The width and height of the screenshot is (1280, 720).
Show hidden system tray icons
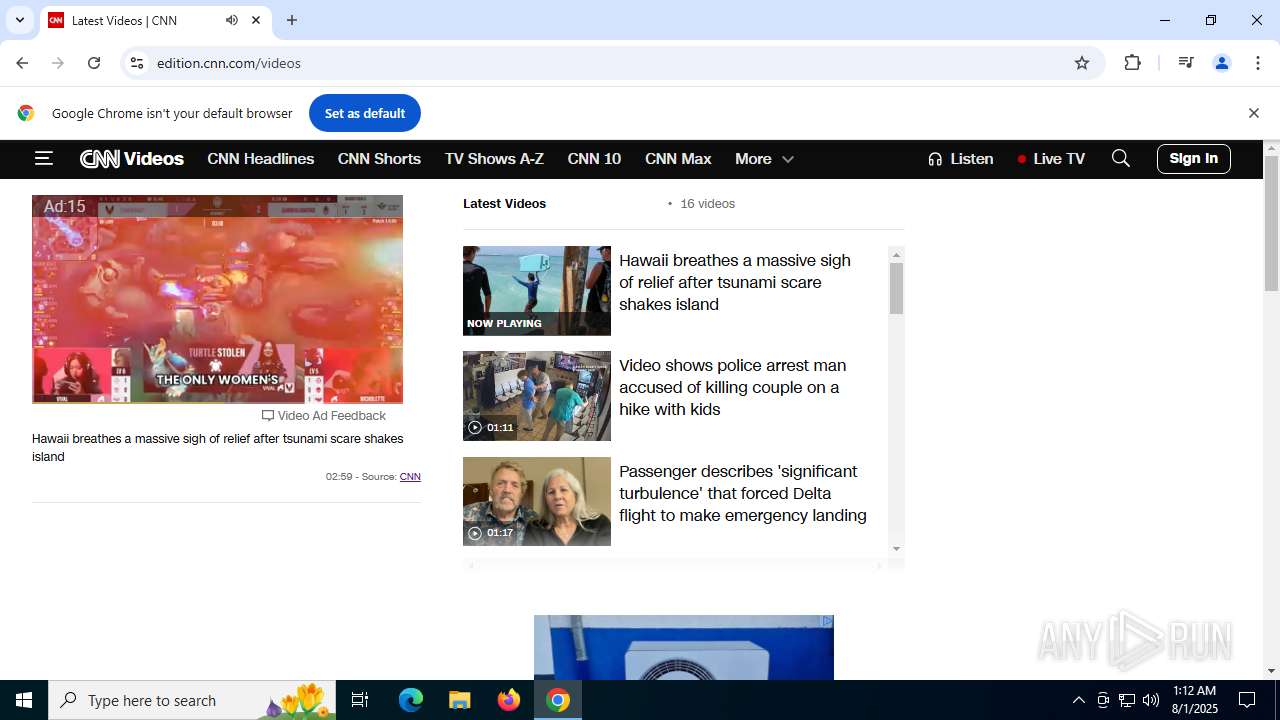[x=1078, y=700]
